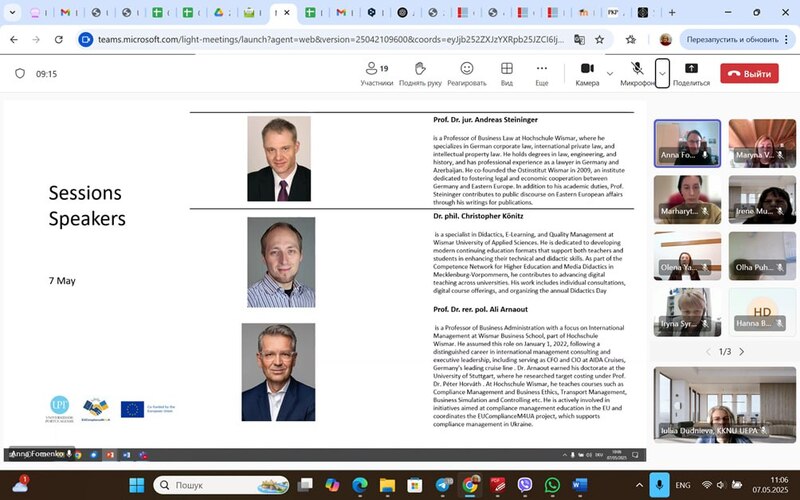This screenshot has width=800, height=500.
Task: Click the browser back arrow
Action: tap(14, 39)
